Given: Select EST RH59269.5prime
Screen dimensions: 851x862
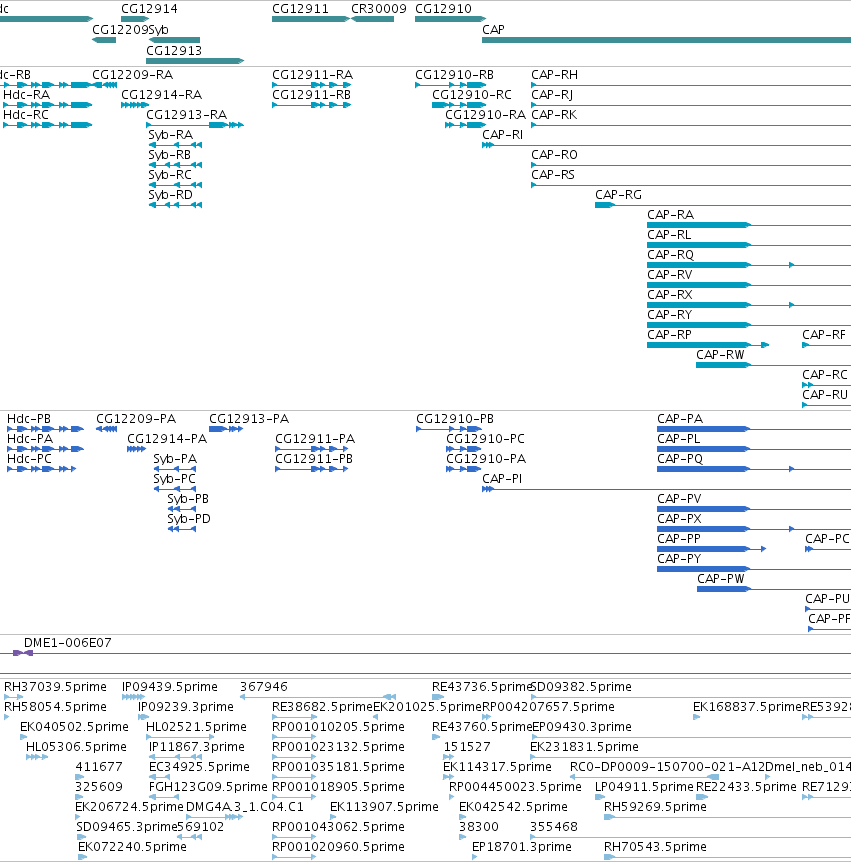Looking at the screenshot, I should coord(727,817).
